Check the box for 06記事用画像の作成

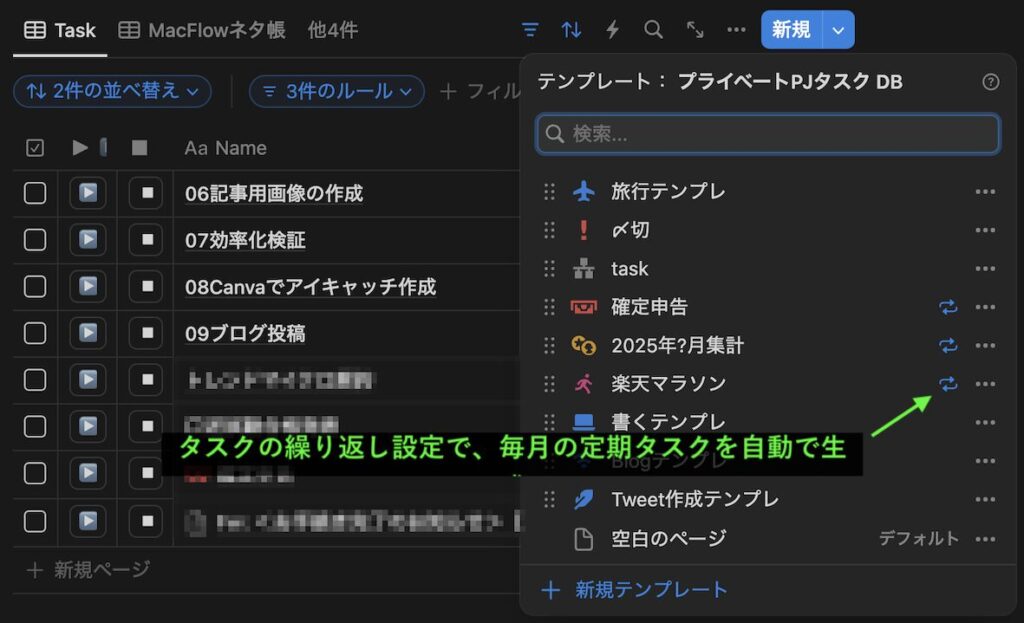(35, 194)
